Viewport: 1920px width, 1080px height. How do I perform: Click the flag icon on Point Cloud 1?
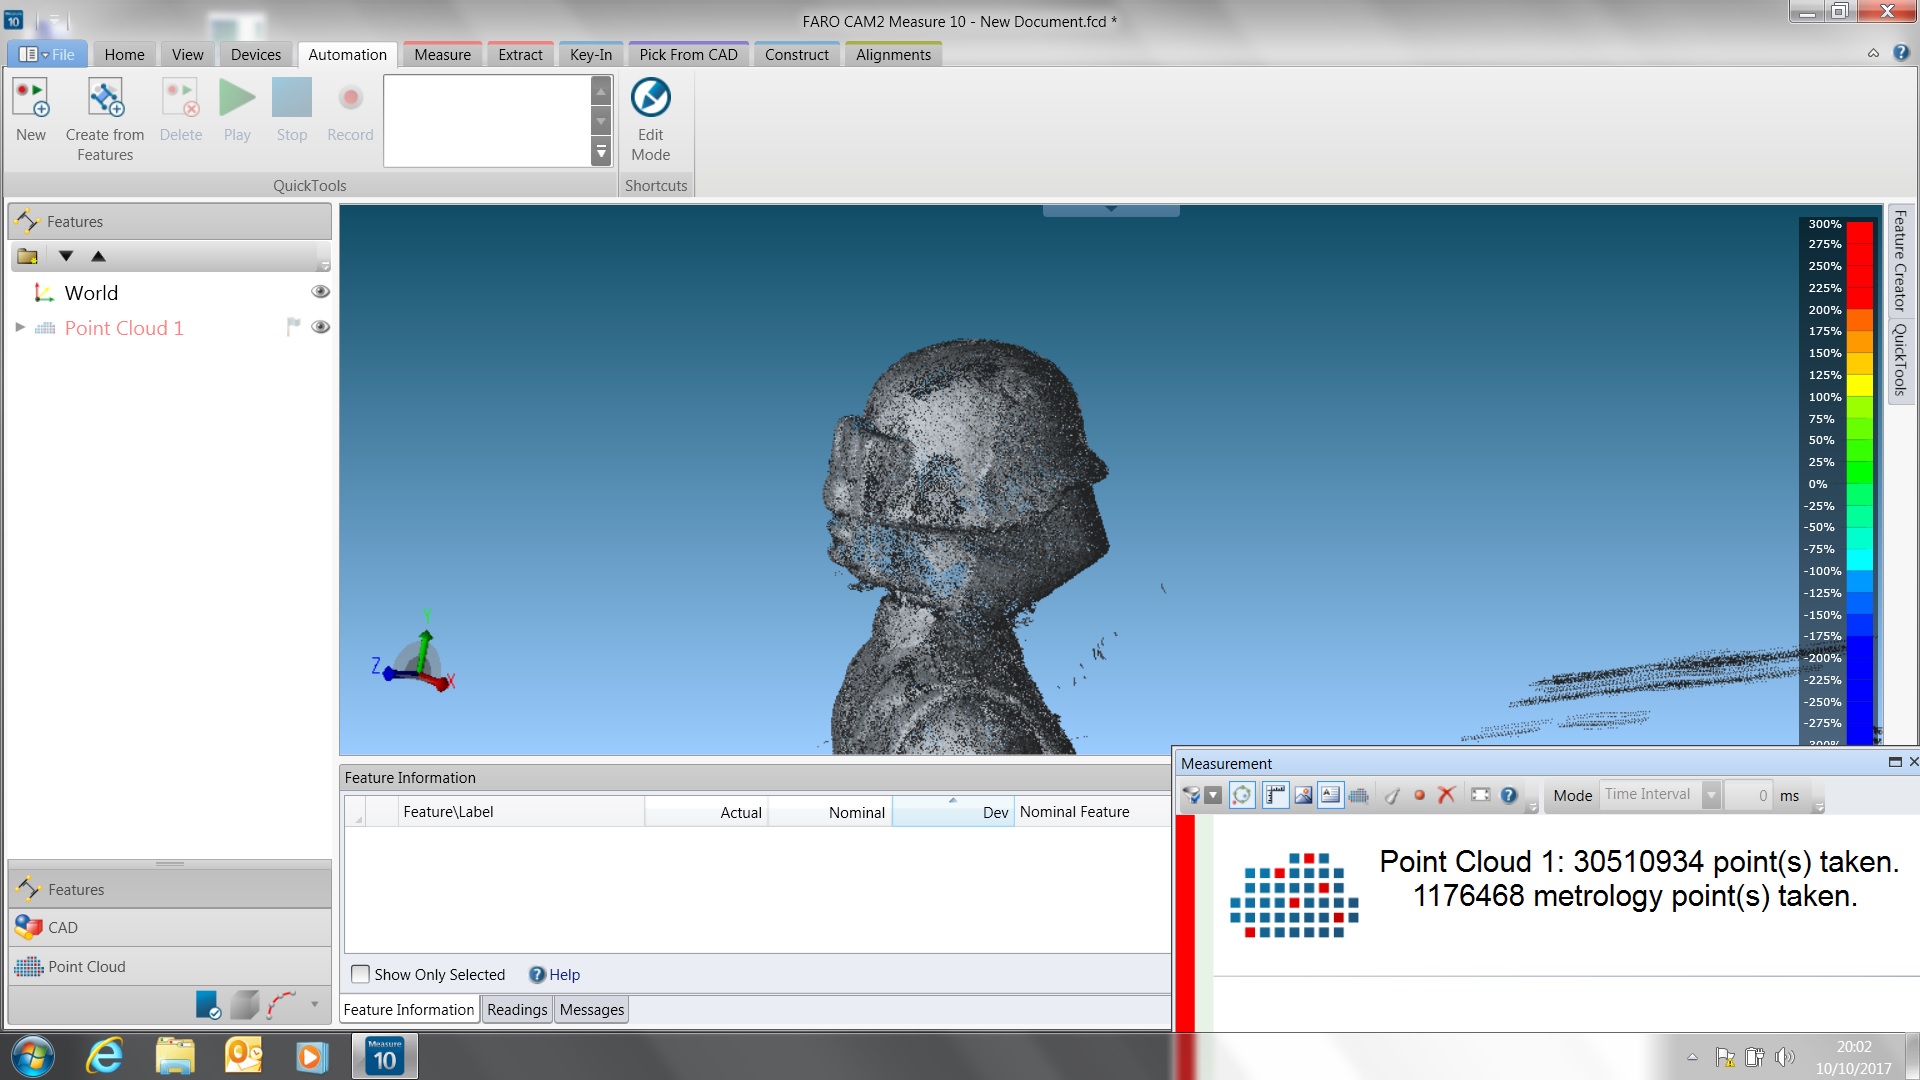coord(292,327)
